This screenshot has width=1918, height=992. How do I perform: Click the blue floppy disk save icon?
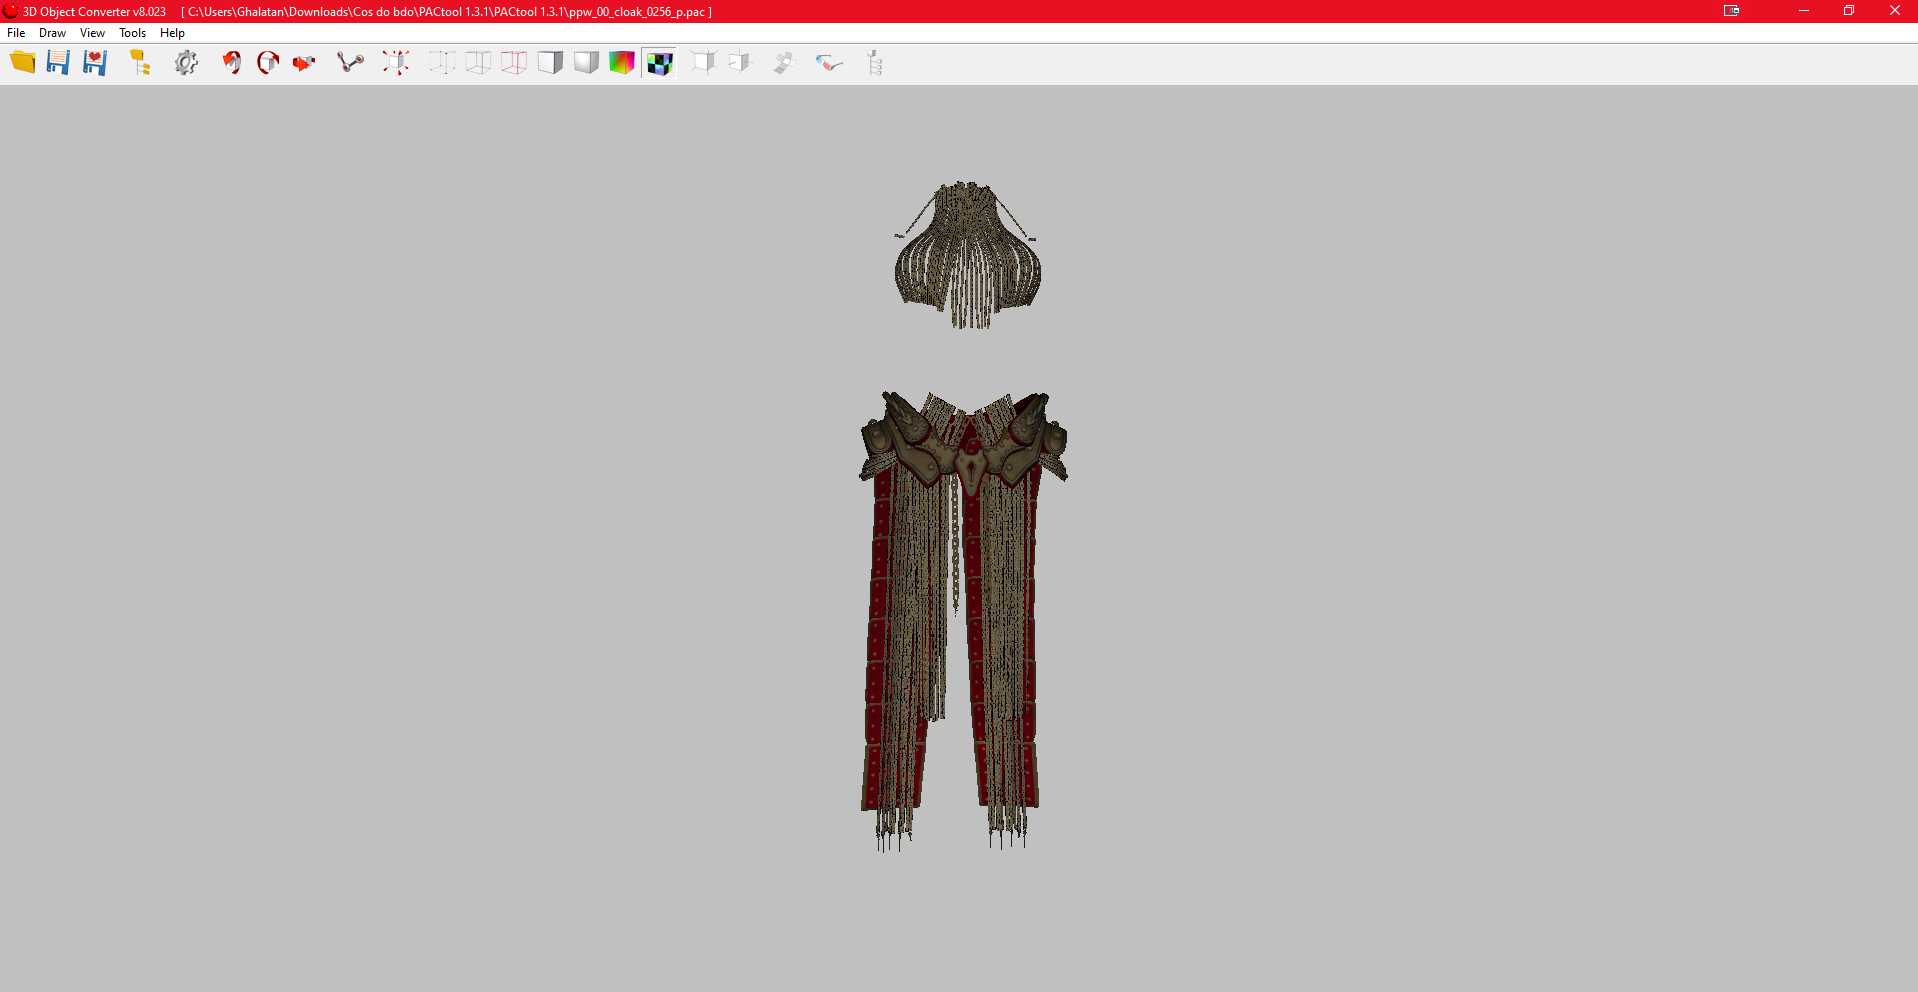58,63
